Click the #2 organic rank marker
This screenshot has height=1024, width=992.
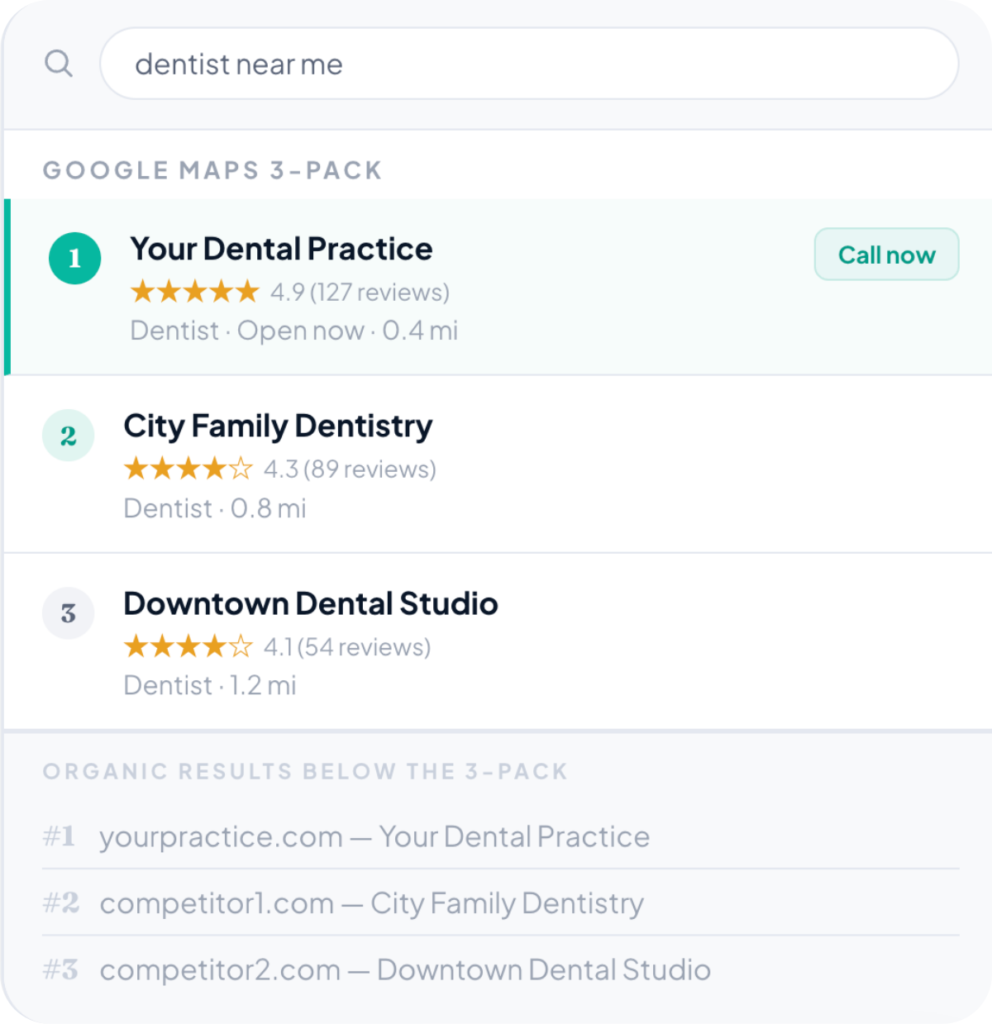(61, 903)
